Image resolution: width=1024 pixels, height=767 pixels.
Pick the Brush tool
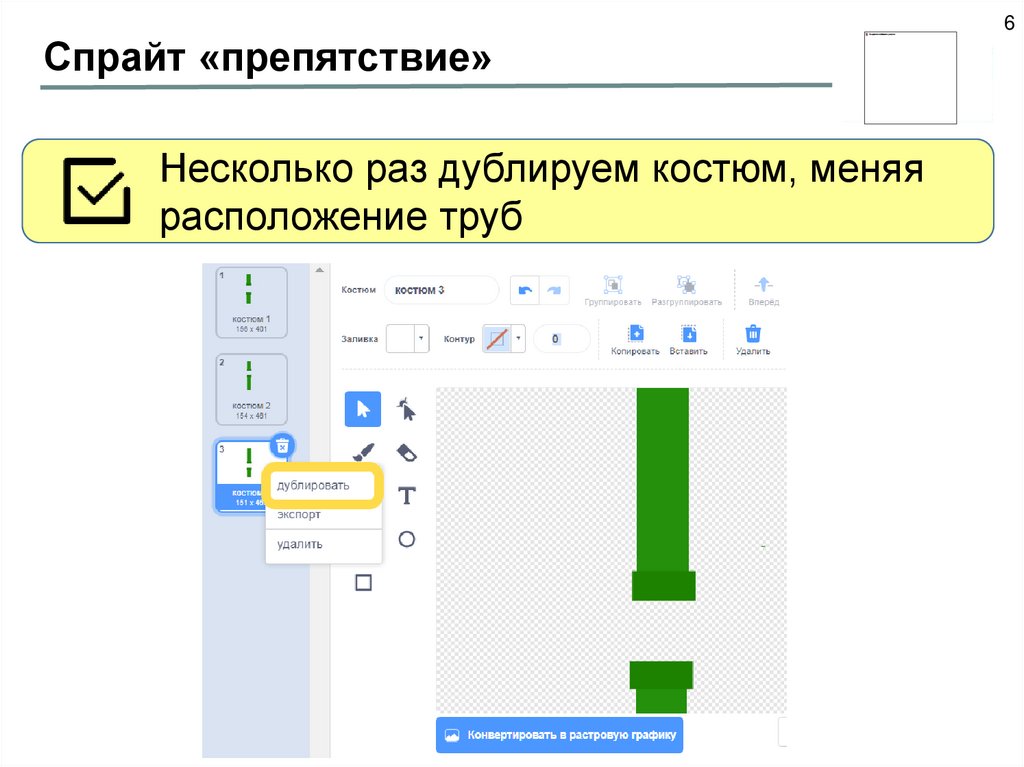click(364, 452)
